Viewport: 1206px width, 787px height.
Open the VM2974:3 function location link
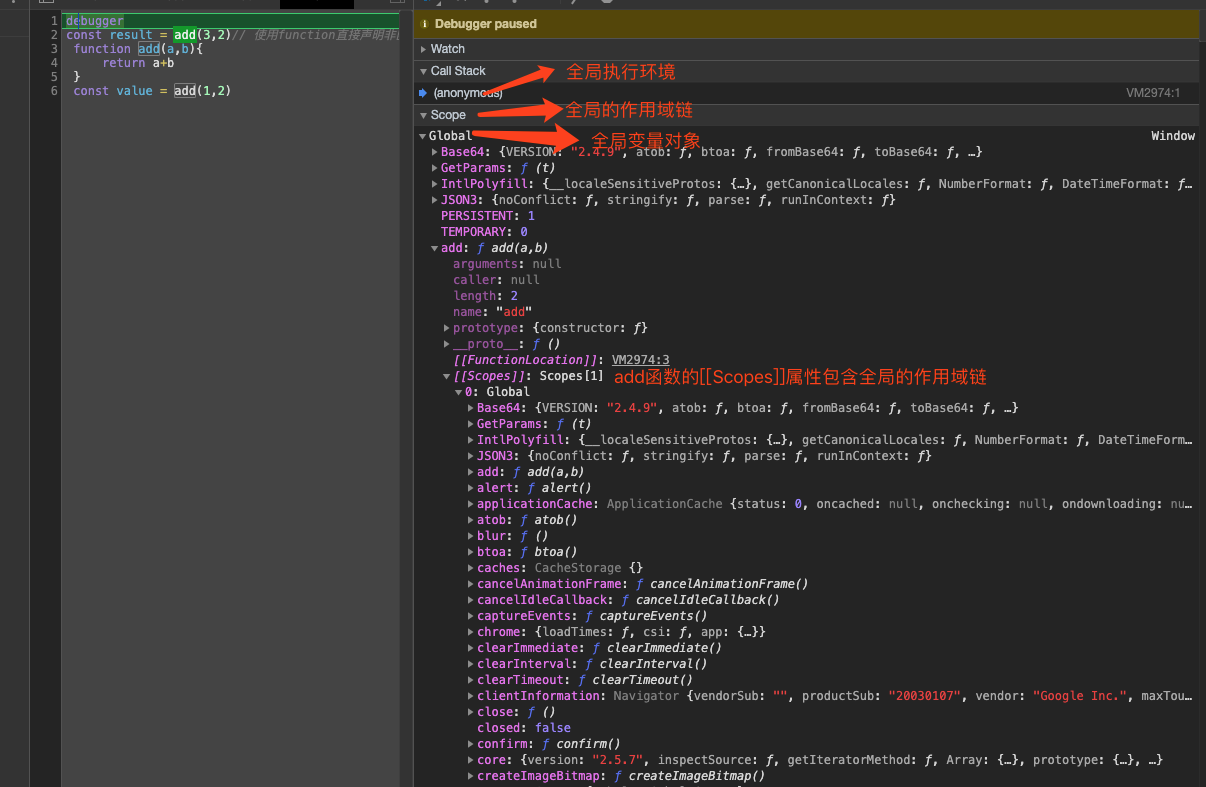pyautogui.click(x=641, y=360)
